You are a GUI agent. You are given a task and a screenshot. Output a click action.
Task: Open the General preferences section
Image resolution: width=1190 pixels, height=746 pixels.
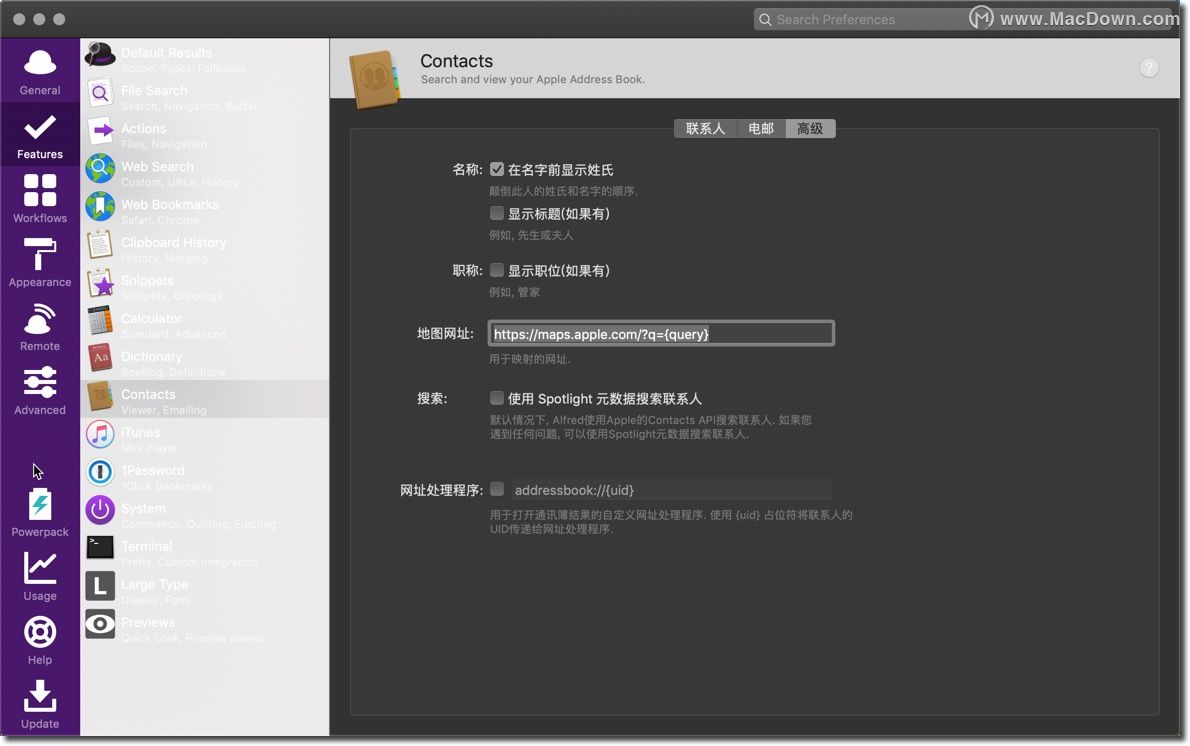(x=39, y=72)
